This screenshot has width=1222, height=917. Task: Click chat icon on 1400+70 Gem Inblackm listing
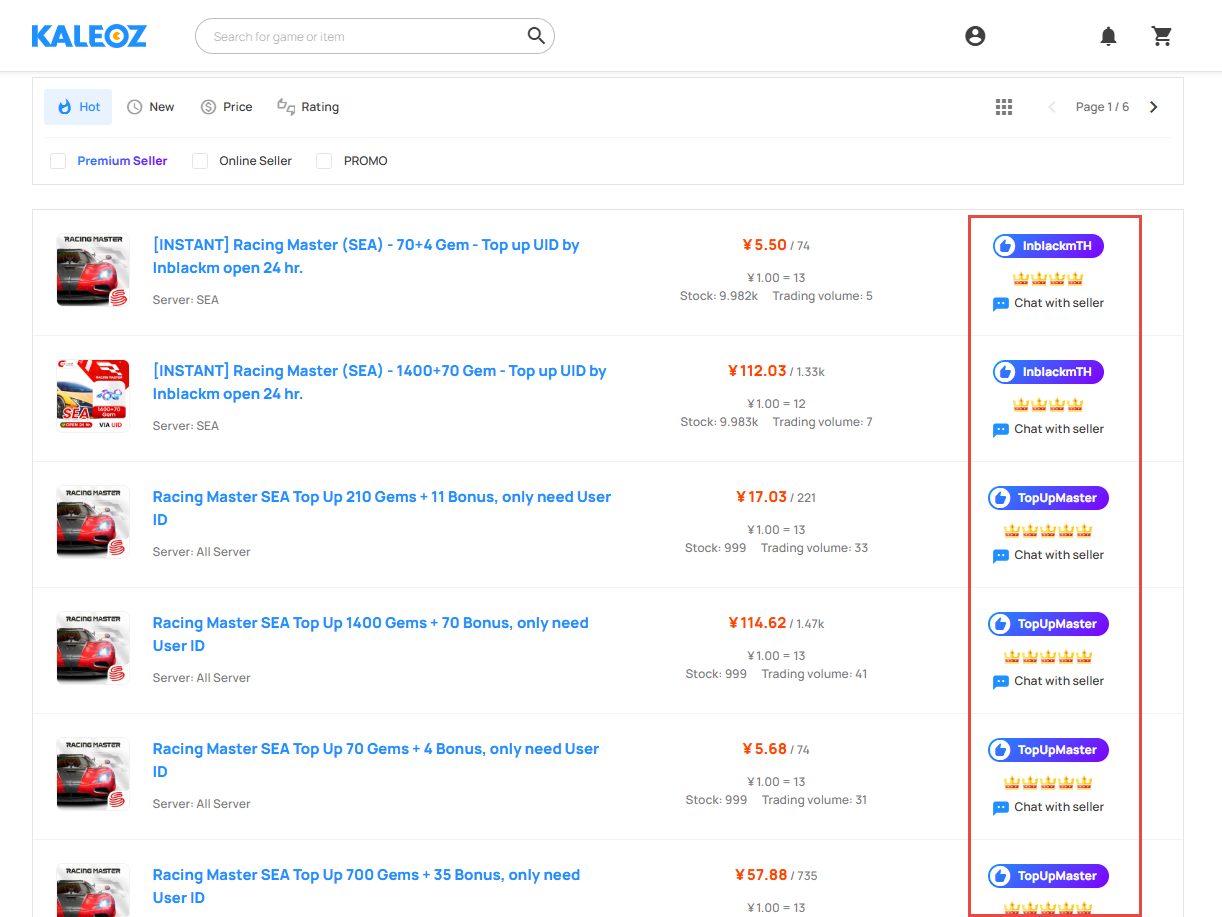[1000, 430]
